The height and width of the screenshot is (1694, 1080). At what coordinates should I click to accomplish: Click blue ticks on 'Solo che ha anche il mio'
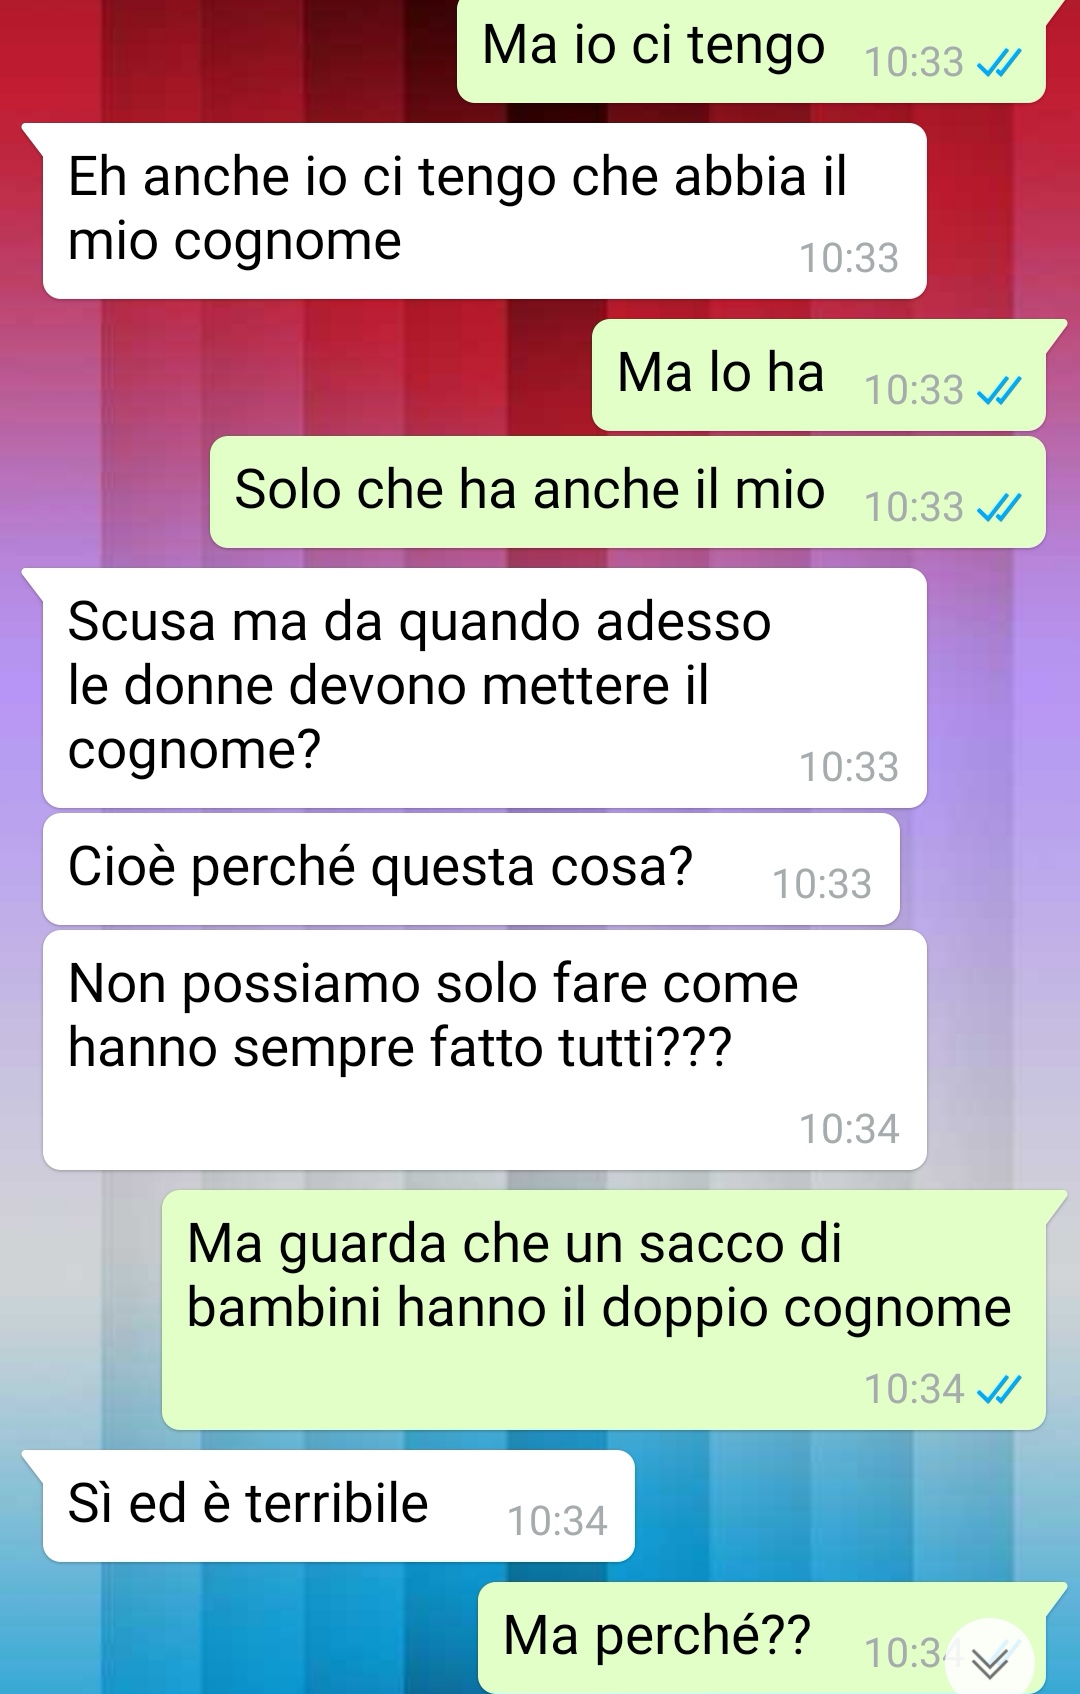tap(998, 508)
